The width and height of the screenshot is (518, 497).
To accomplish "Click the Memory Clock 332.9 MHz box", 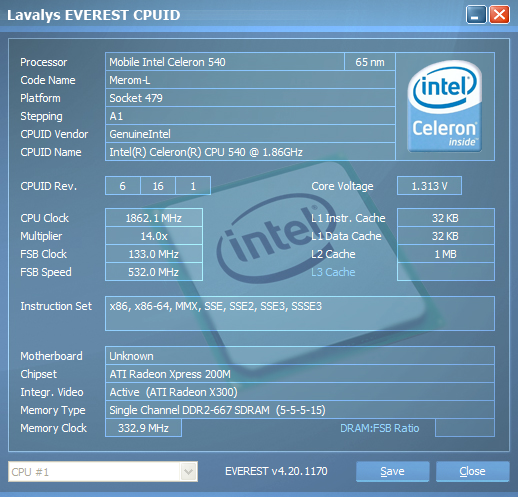I will click(x=143, y=428).
